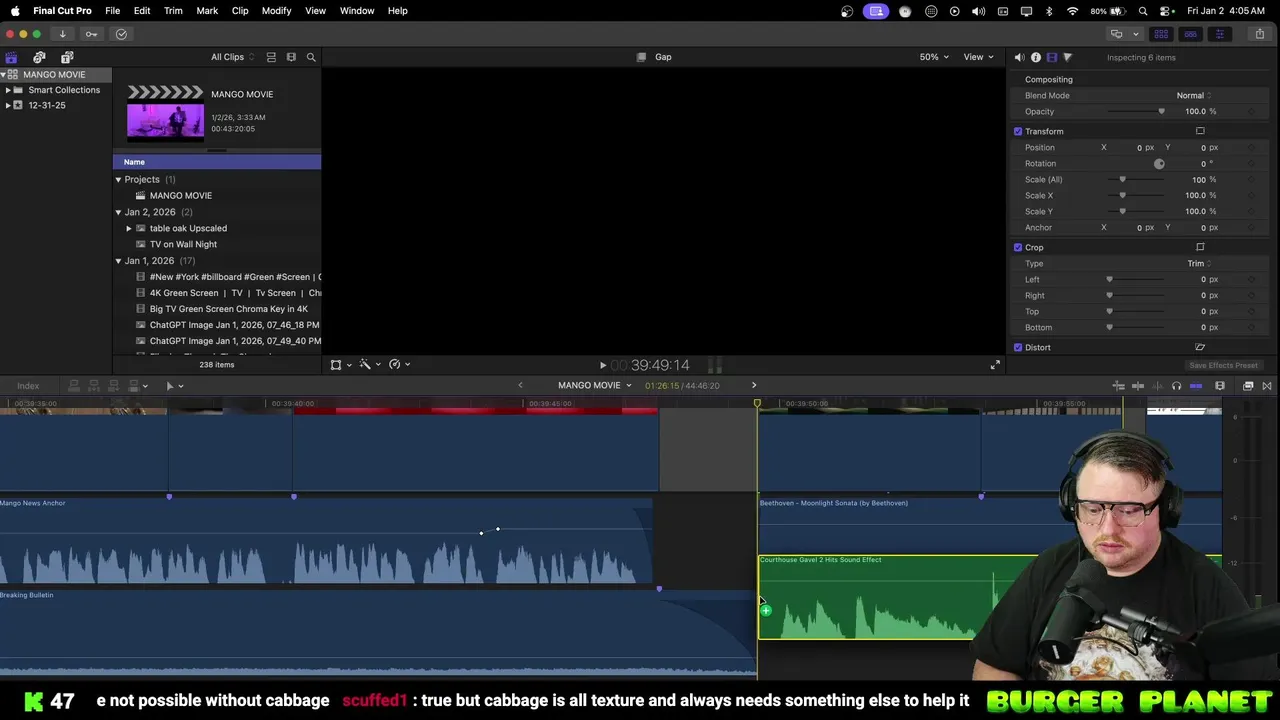Expand the Smart Collections folder
1280x720 pixels.
(8, 90)
